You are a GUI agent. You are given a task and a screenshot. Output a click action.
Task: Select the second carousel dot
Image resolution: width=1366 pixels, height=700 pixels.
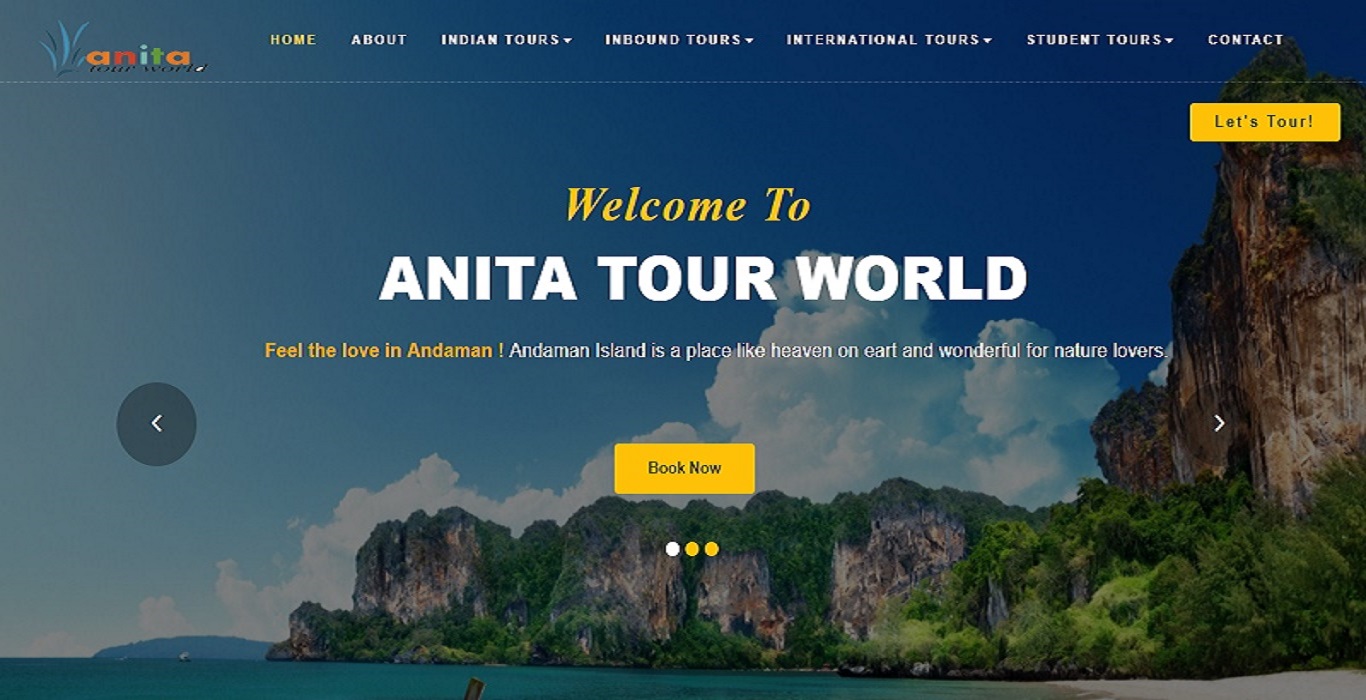point(692,549)
